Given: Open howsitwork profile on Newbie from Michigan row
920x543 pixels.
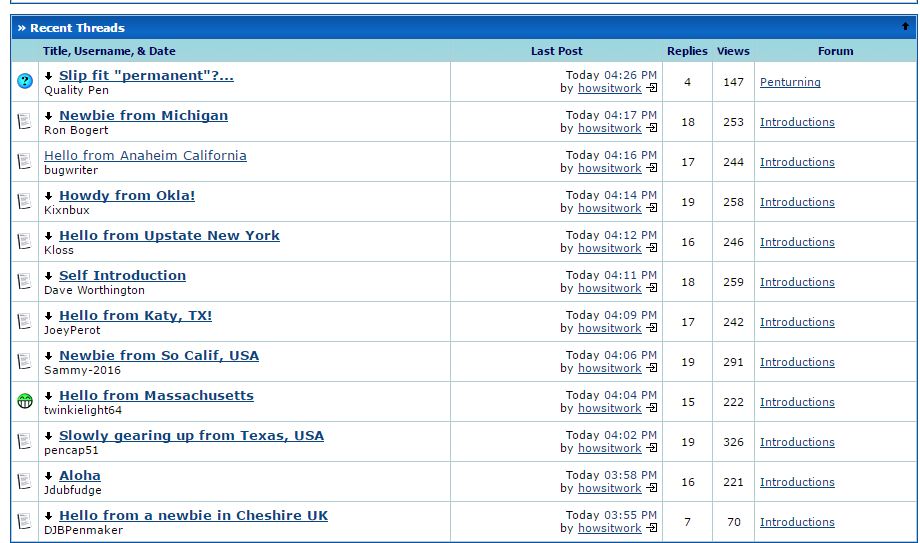Looking at the screenshot, I should (610, 128).
